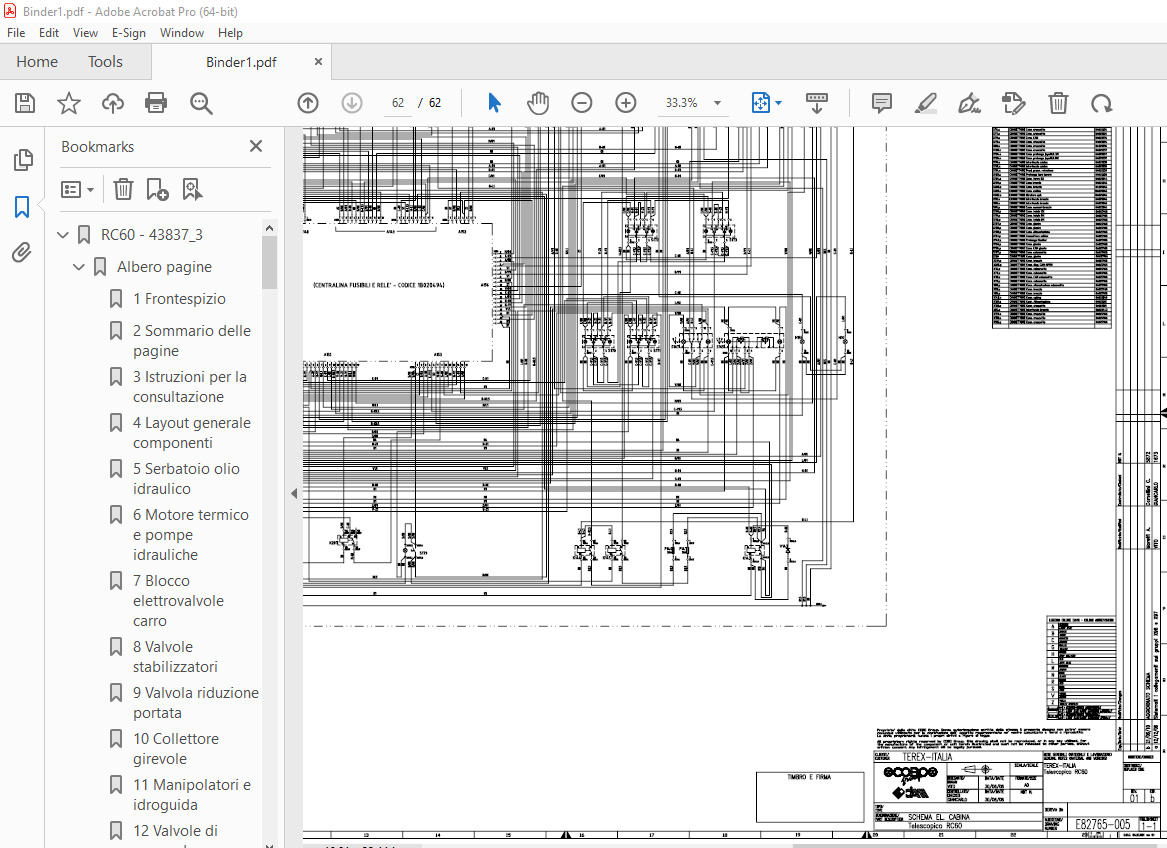Close the Binder1.pdf tab
The width and height of the screenshot is (1167, 848).
(x=318, y=62)
